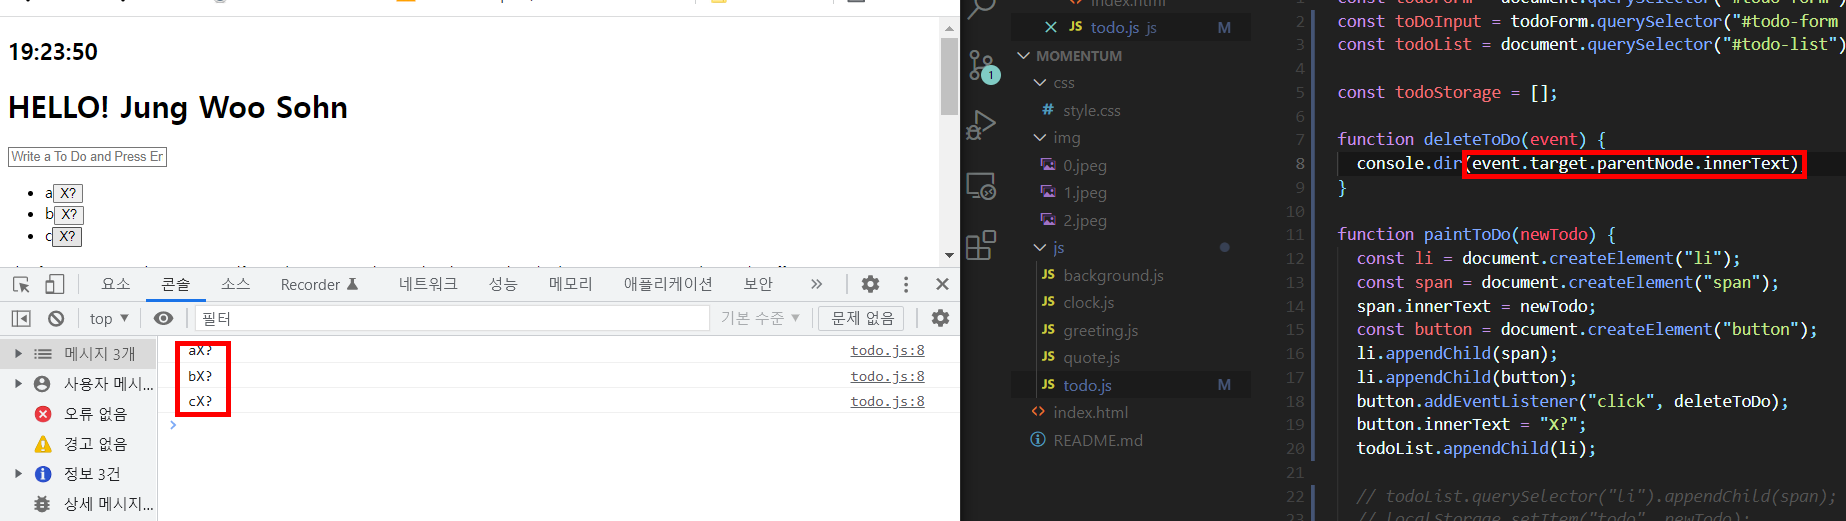Viewport: 1846px width, 521px height.
Task: Switch to the 메모리 tab
Action: pyautogui.click(x=571, y=284)
